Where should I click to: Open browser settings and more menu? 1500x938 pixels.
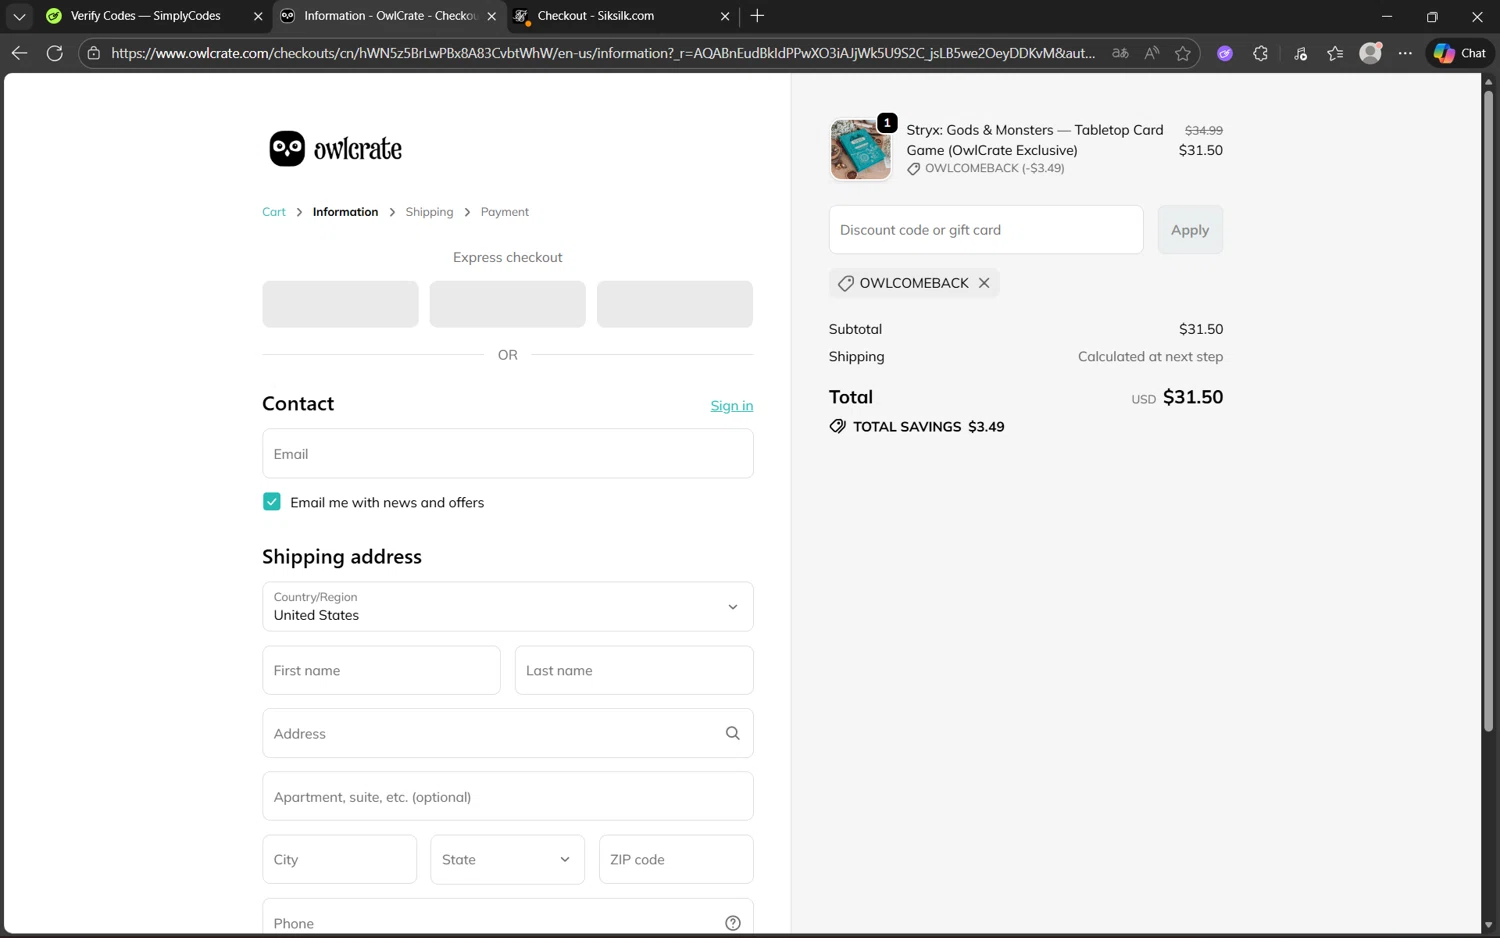point(1405,53)
